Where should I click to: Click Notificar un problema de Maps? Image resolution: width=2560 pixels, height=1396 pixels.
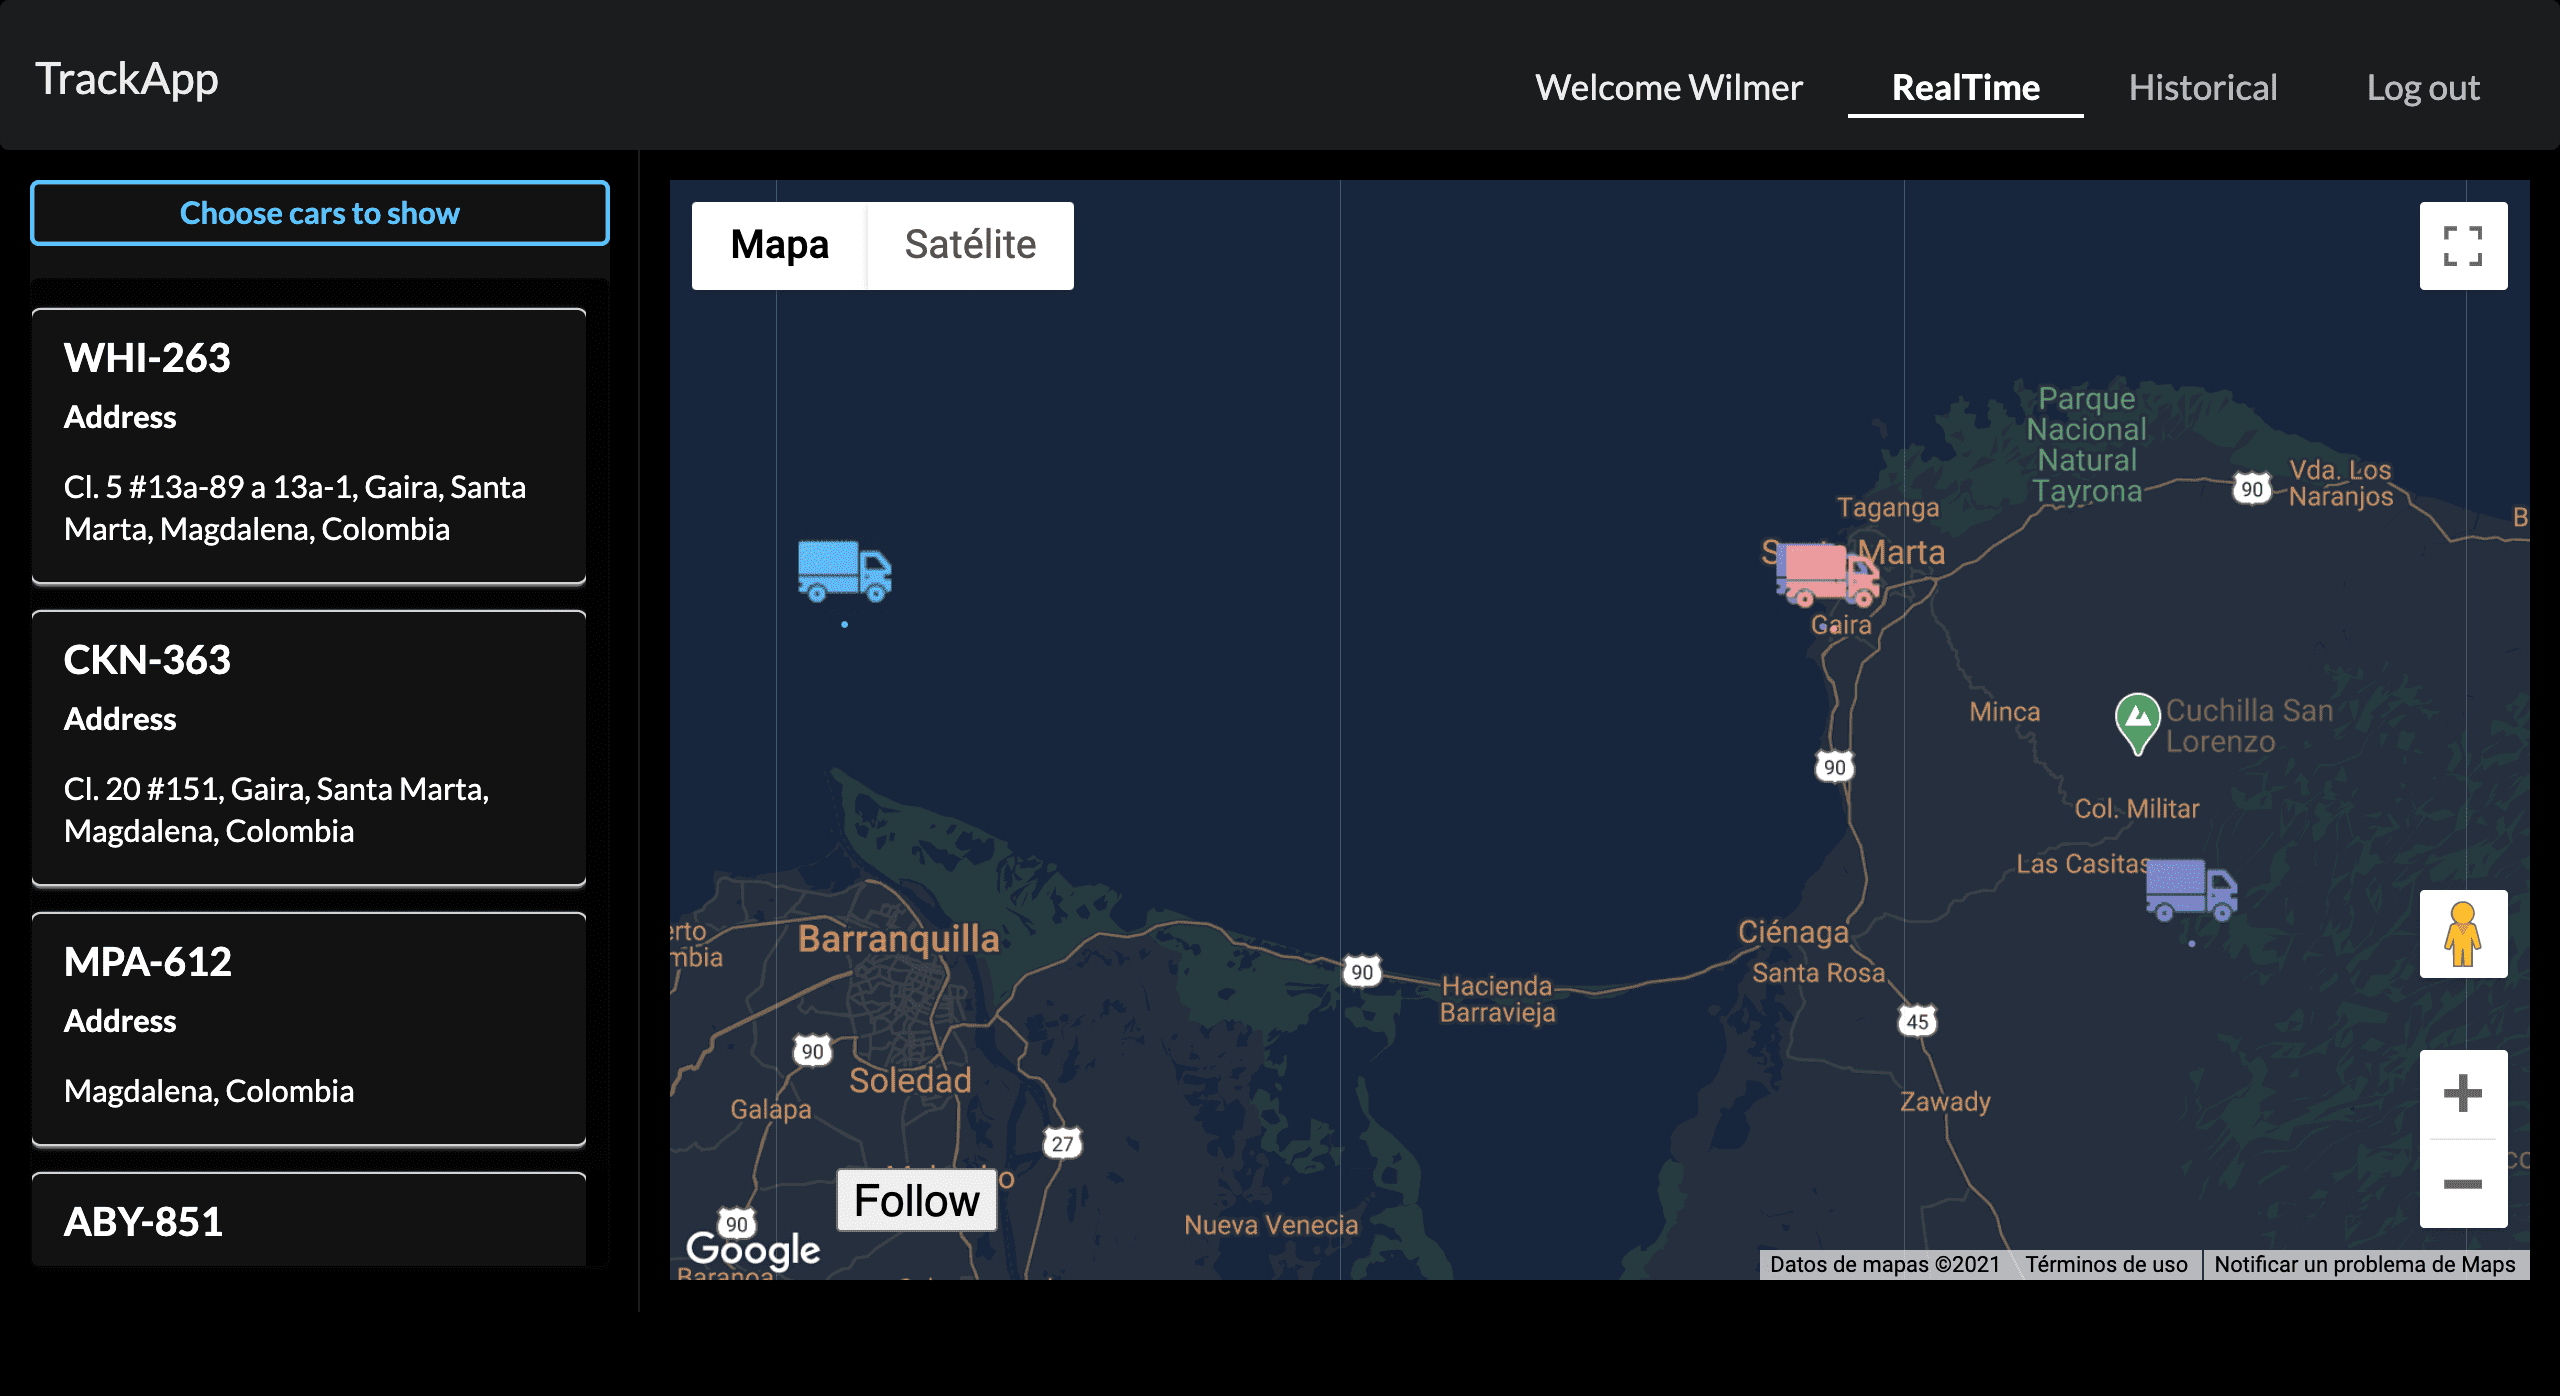[x=2364, y=1264]
